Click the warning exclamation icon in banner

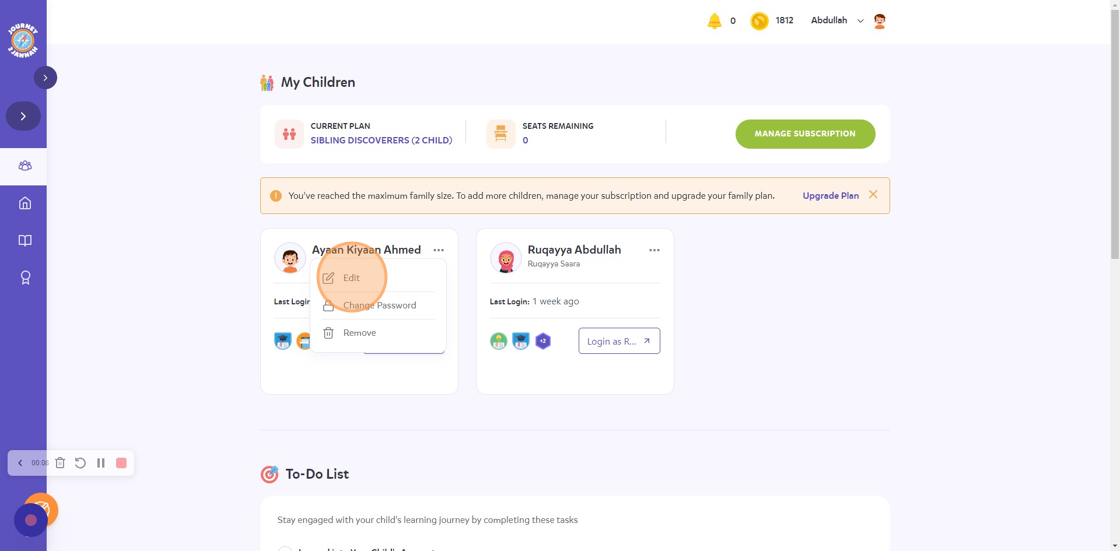tap(276, 196)
